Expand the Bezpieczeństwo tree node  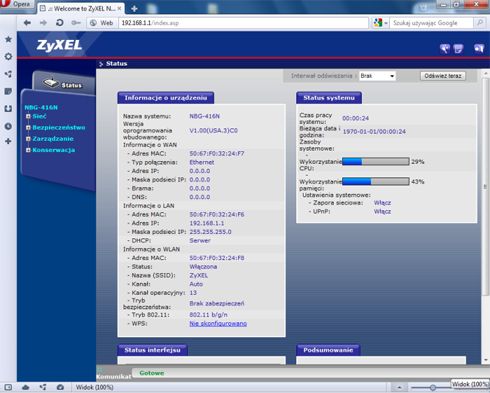pyautogui.click(x=28, y=128)
